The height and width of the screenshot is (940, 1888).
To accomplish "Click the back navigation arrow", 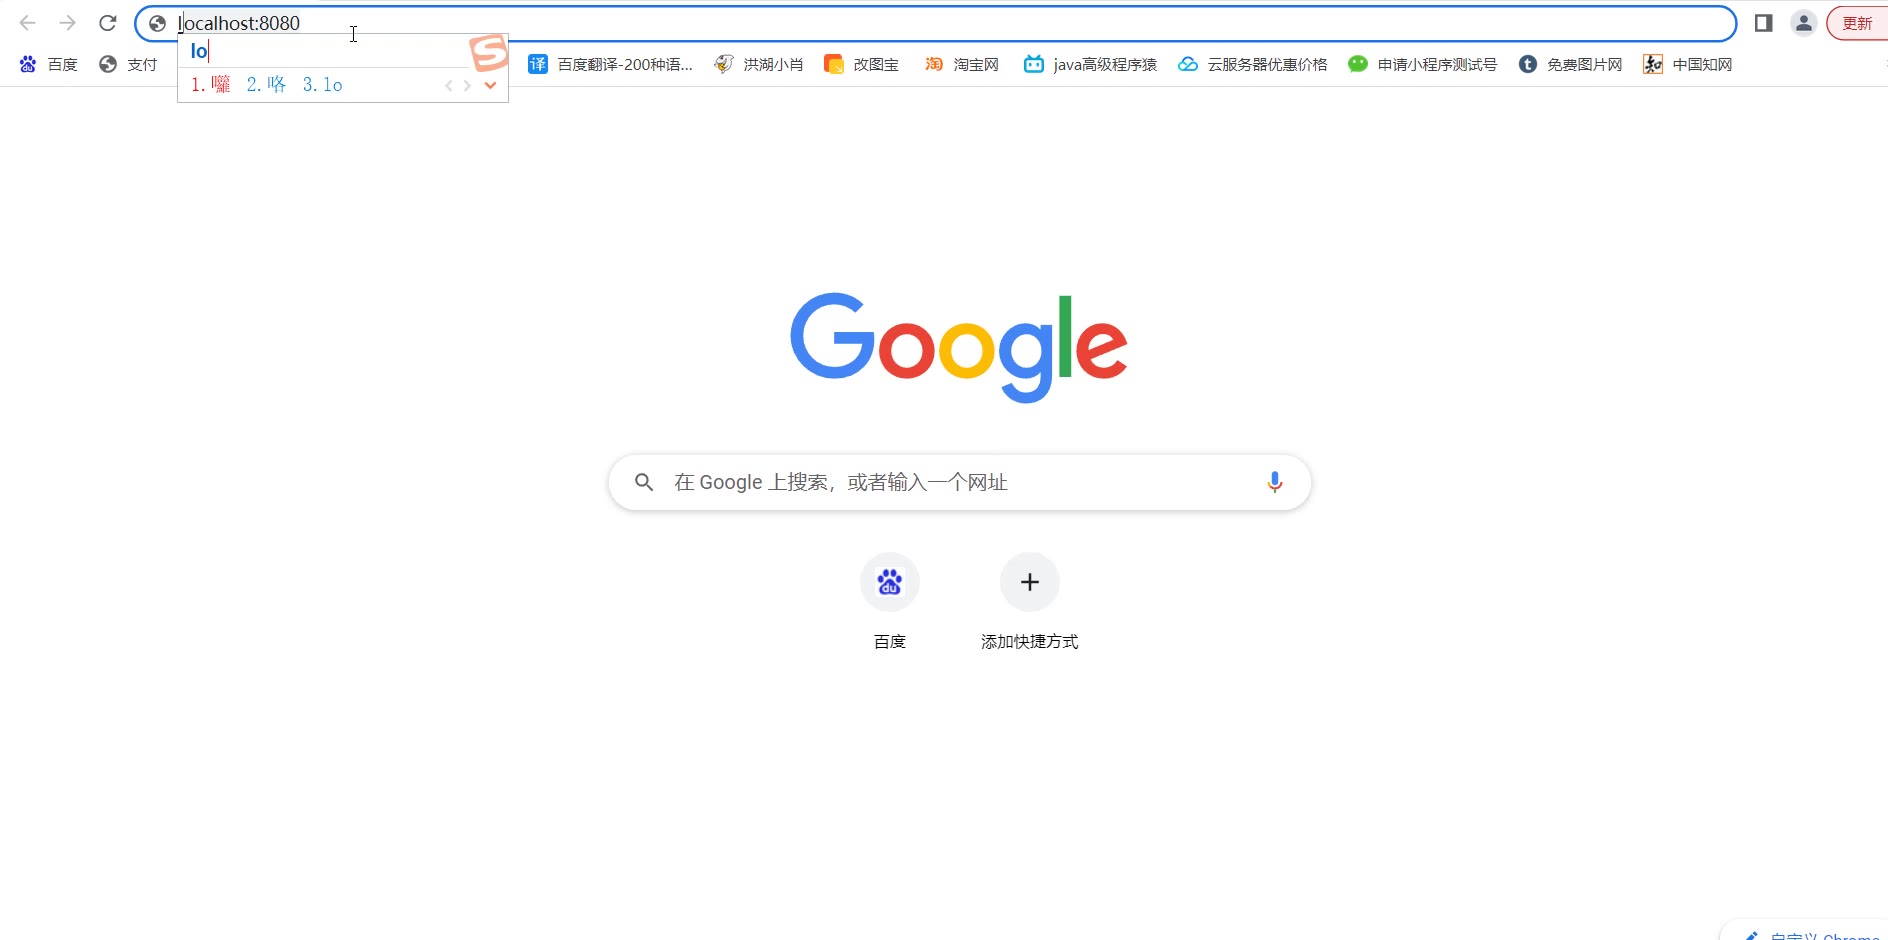I will tap(28, 23).
